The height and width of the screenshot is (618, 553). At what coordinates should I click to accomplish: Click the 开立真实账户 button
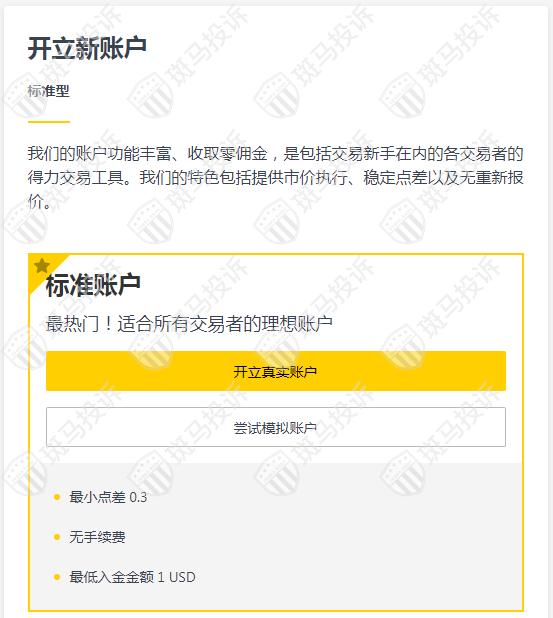coord(276,371)
